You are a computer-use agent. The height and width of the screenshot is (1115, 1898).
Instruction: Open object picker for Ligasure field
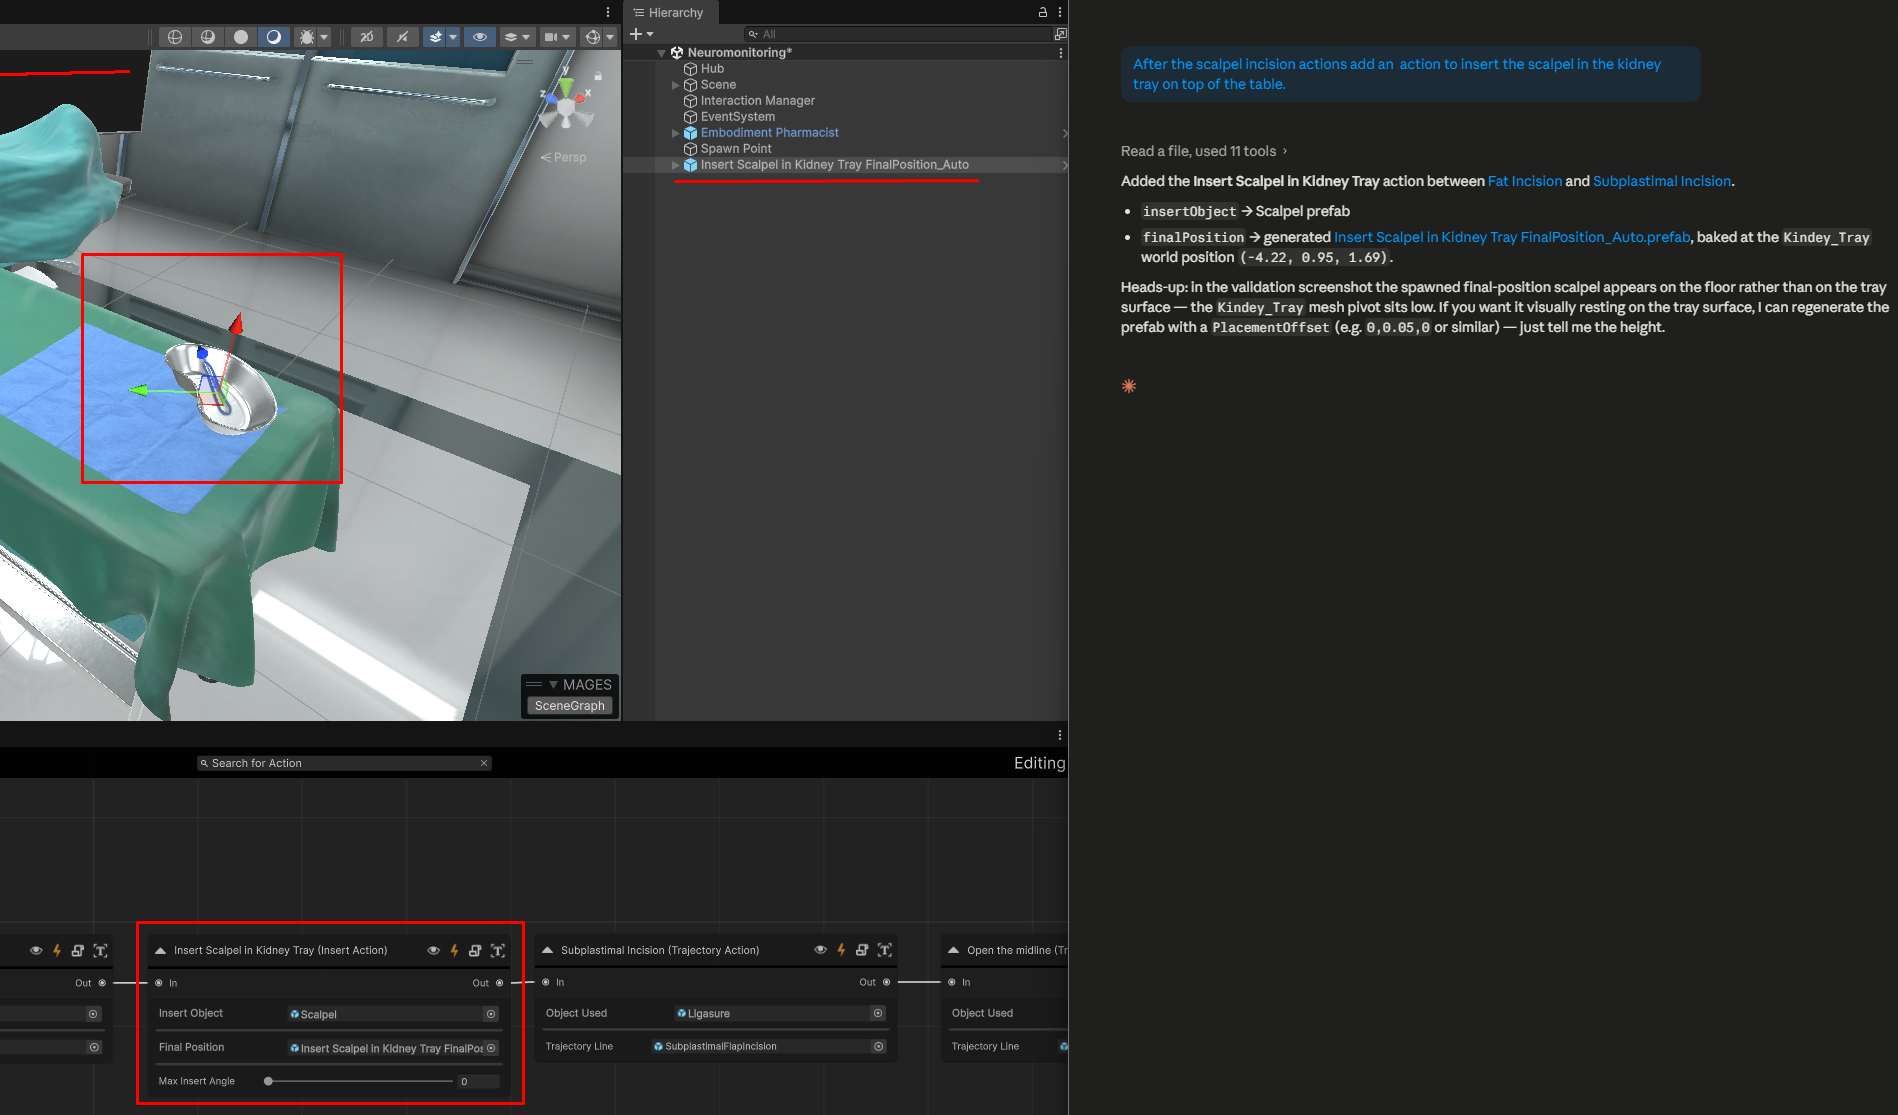878,1013
